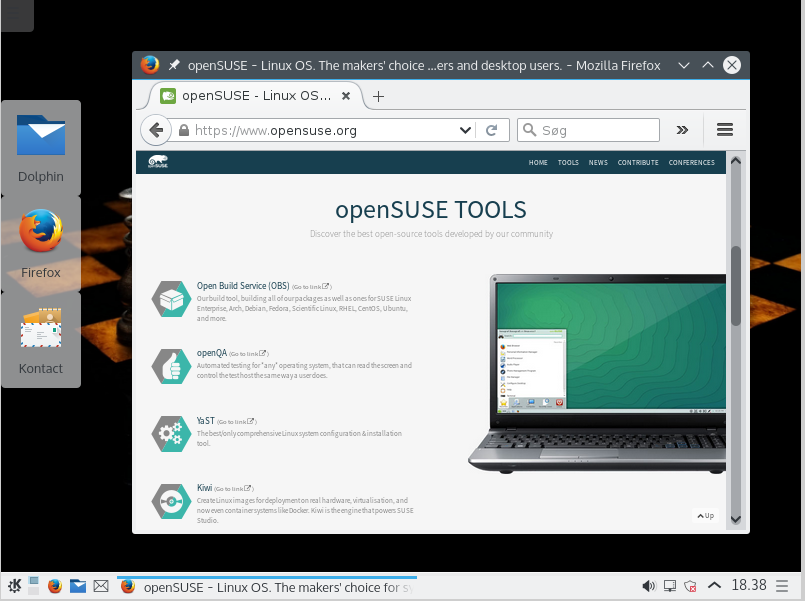The height and width of the screenshot is (601, 805).
Task: Toggle the pin window on all desktops icon
Action: tap(174, 65)
